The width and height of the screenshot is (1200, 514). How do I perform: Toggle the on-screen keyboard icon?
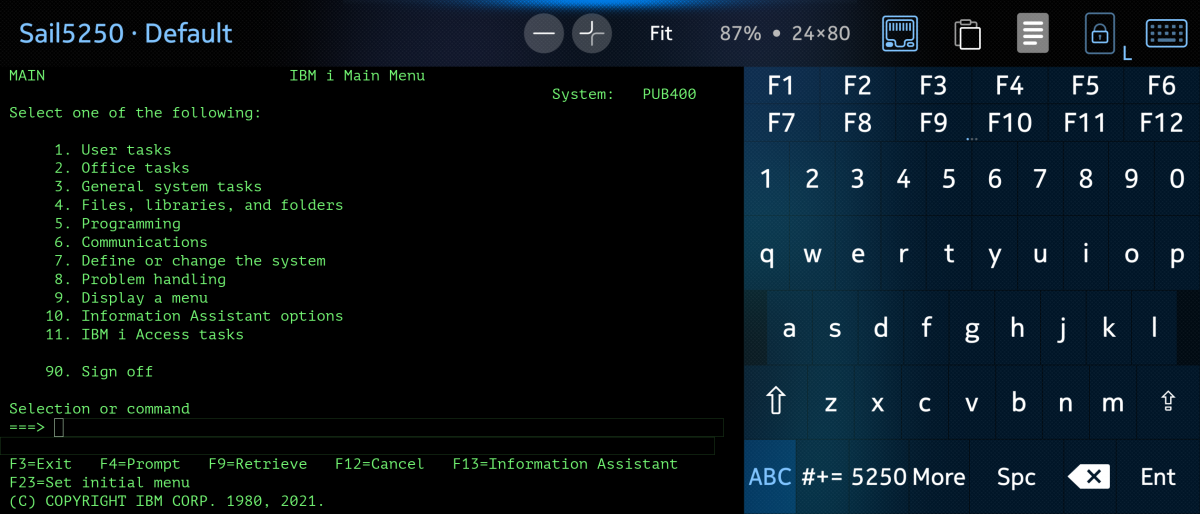coord(1166,33)
